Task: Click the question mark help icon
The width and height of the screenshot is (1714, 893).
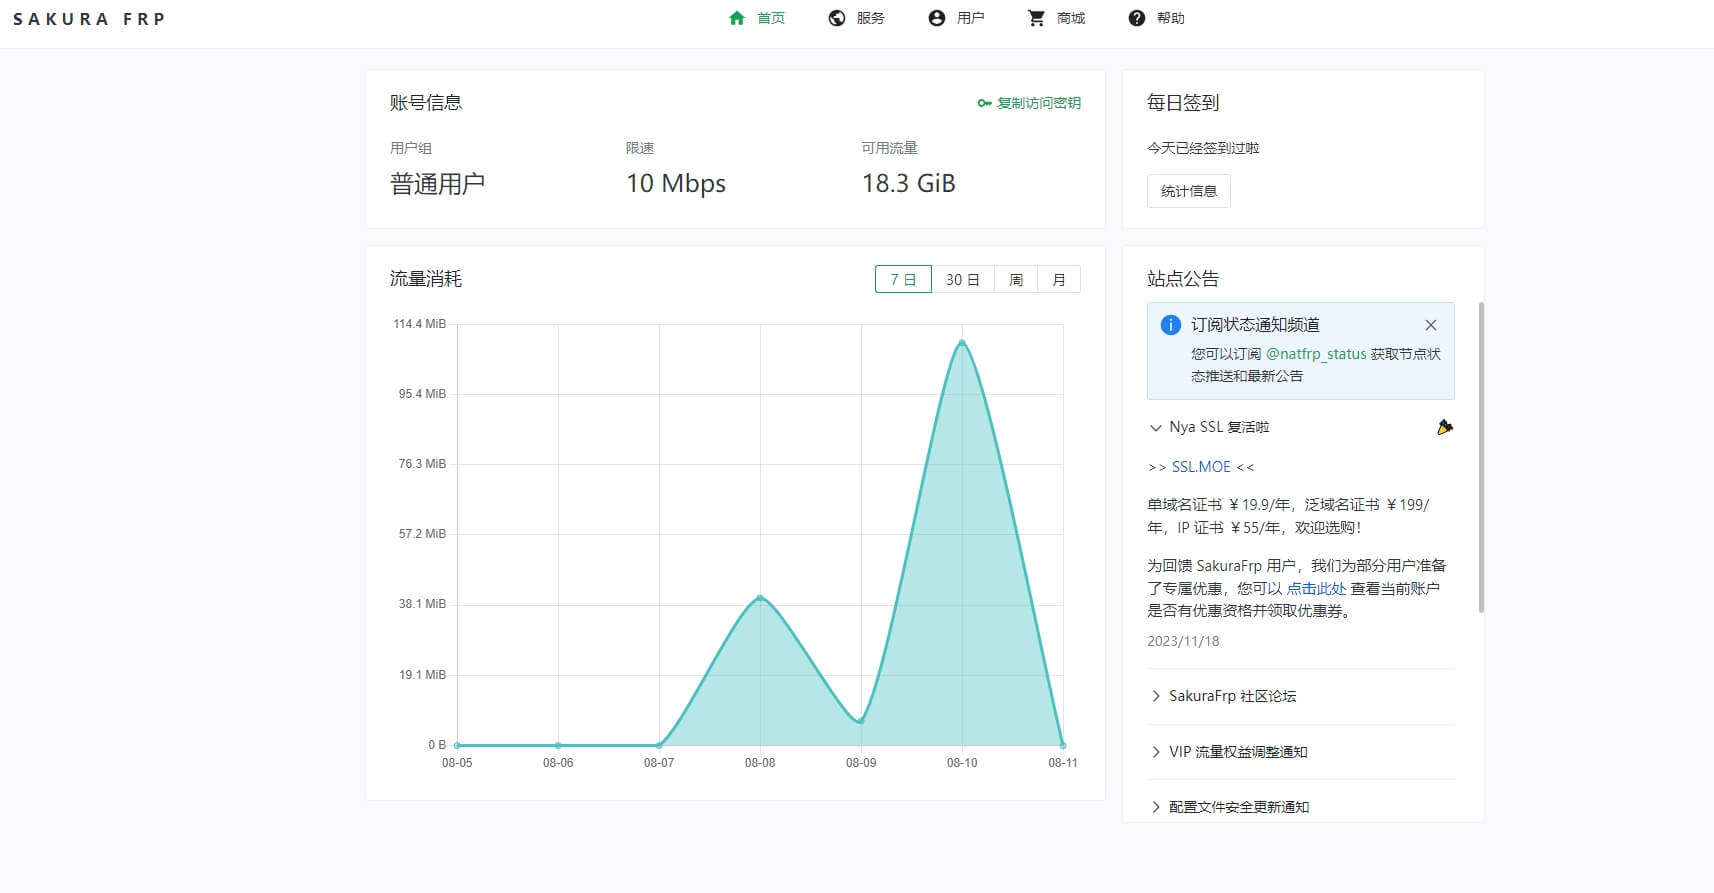Action: click(x=1137, y=18)
